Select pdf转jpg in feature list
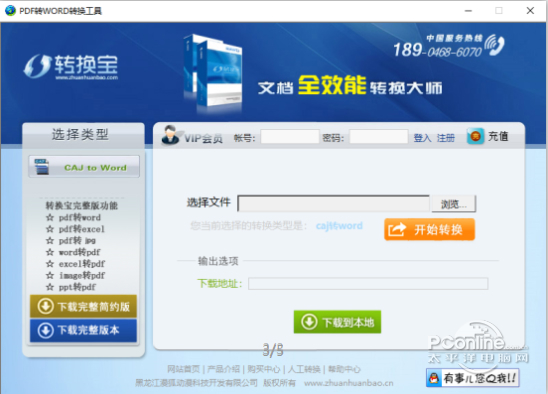The height and width of the screenshot is (394, 548). tap(77, 241)
